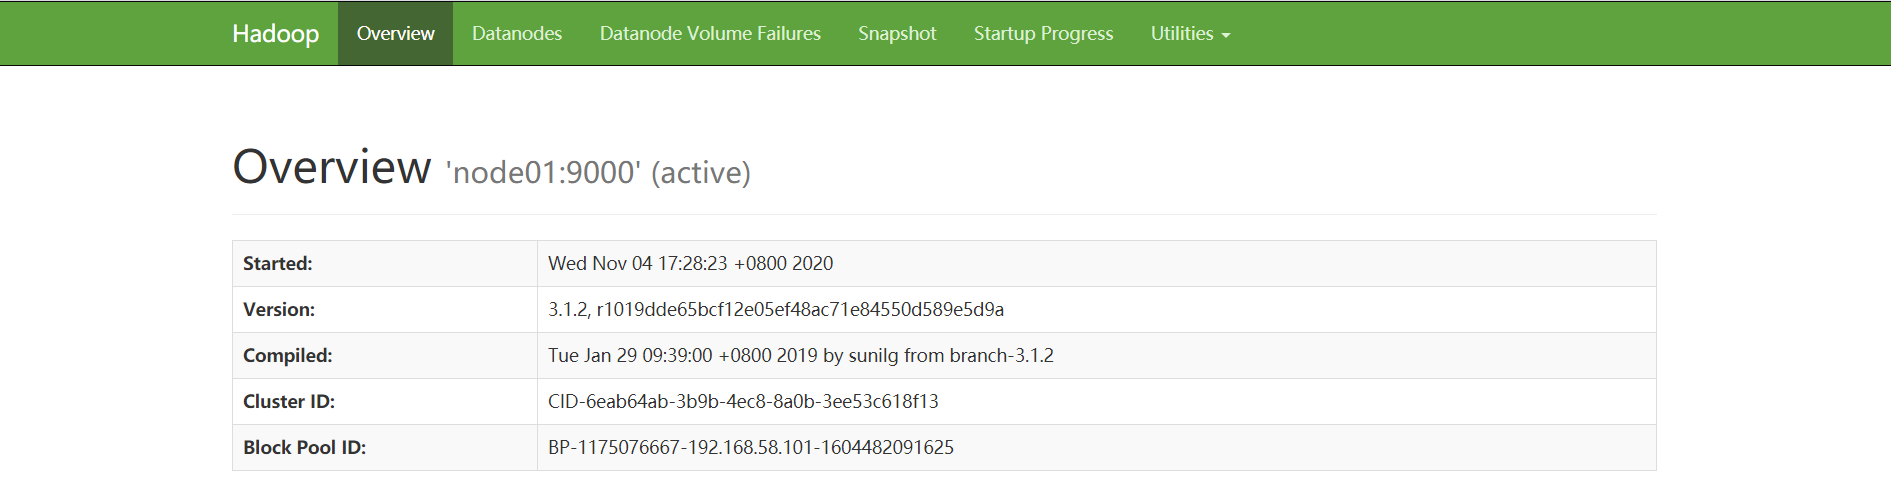Click the Block Pool ID: label
Image resolution: width=1891 pixels, height=480 pixels.
(x=304, y=447)
